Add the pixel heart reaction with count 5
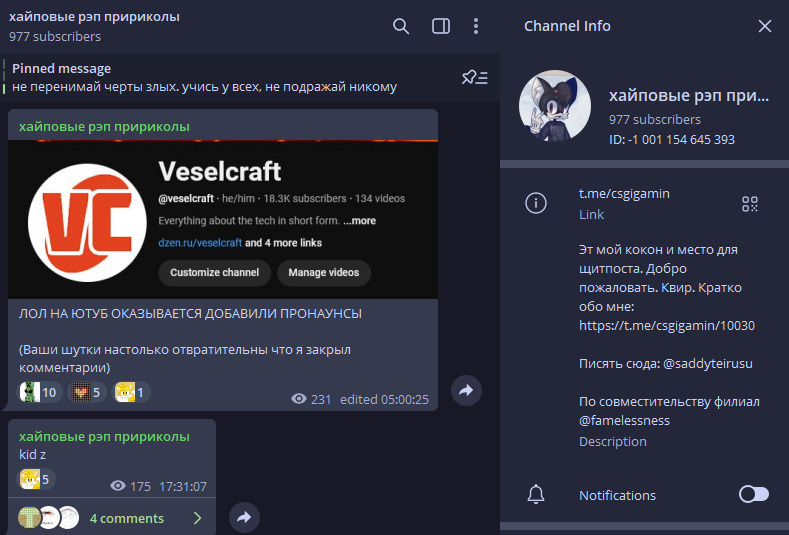The image size is (789, 535). [x=87, y=392]
